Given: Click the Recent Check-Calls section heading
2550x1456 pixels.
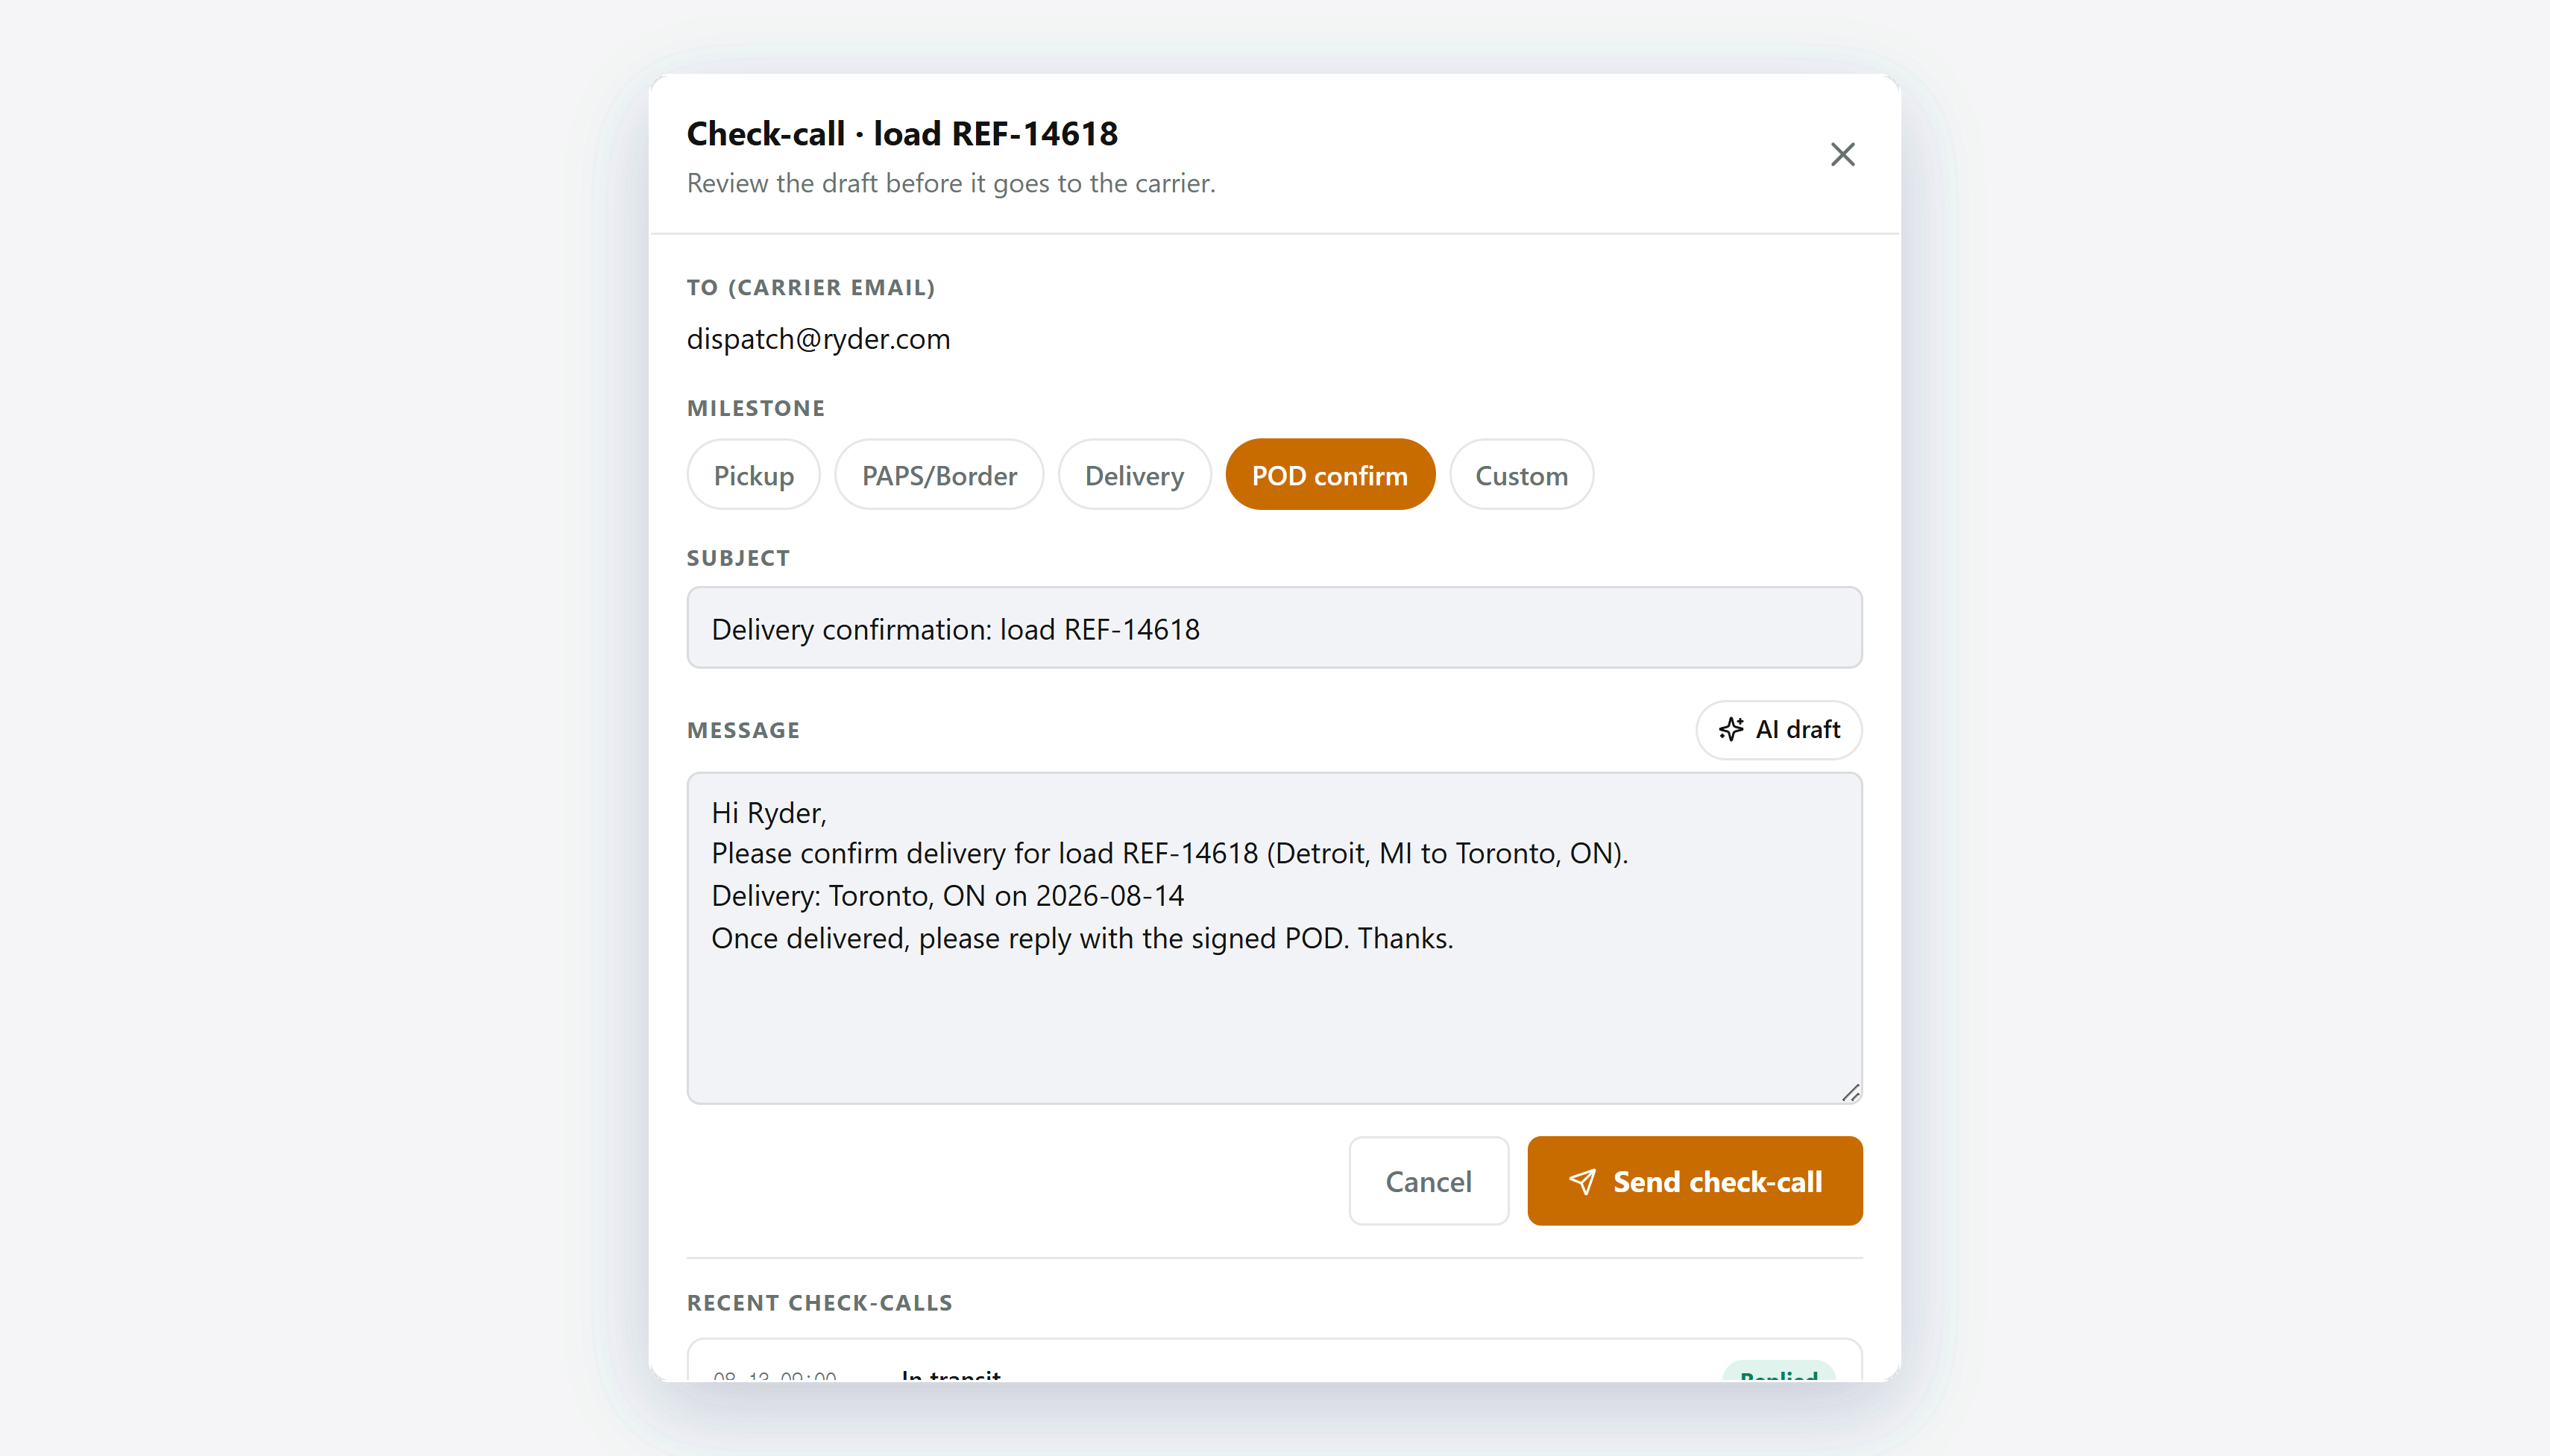Looking at the screenshot, I should click(x=819, y=1303).
